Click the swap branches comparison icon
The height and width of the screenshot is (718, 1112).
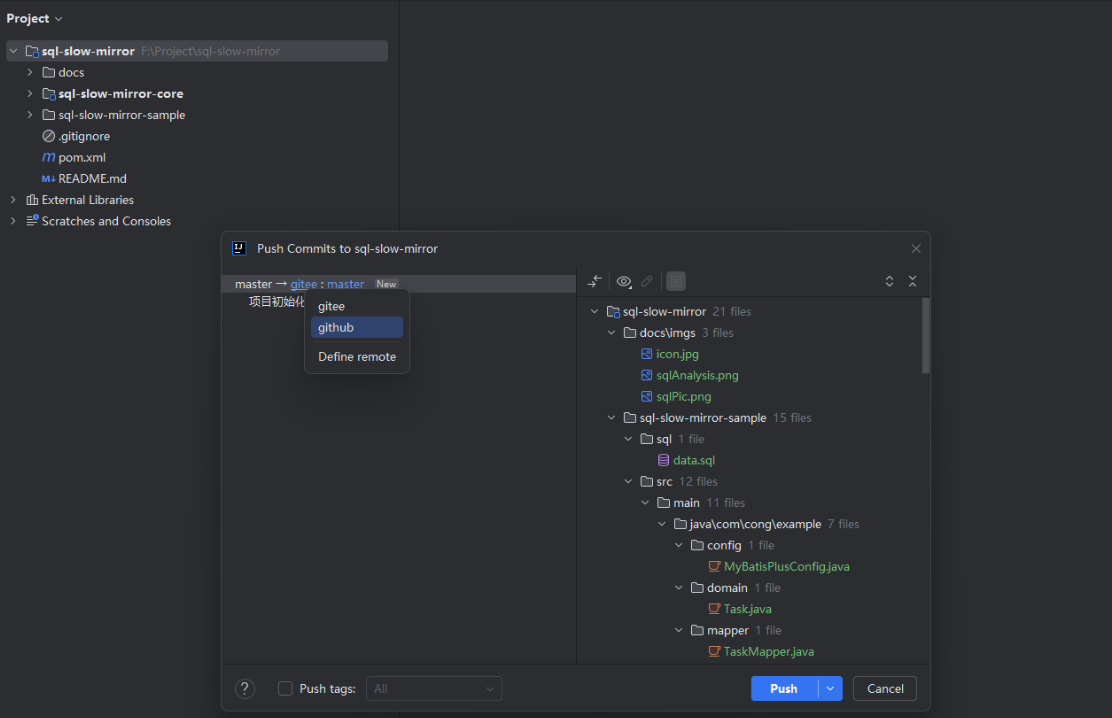(594, 281)
